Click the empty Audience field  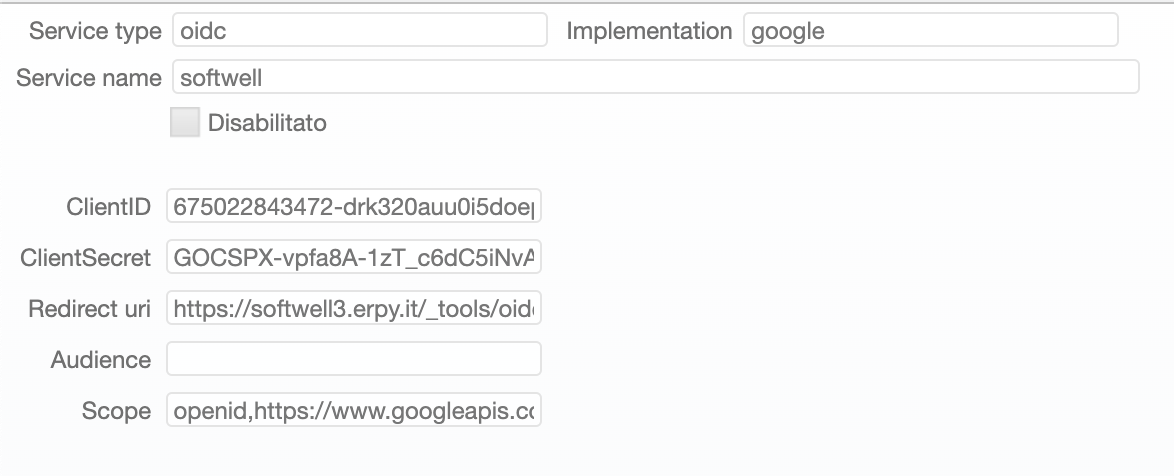click(x=354, y=360)
